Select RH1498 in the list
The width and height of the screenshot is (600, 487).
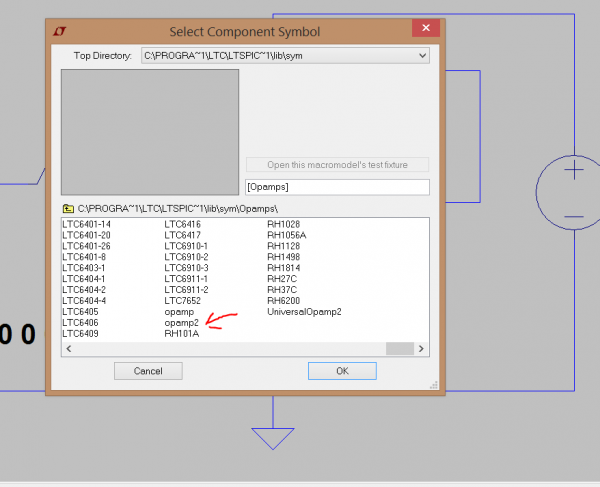(284, 257)
